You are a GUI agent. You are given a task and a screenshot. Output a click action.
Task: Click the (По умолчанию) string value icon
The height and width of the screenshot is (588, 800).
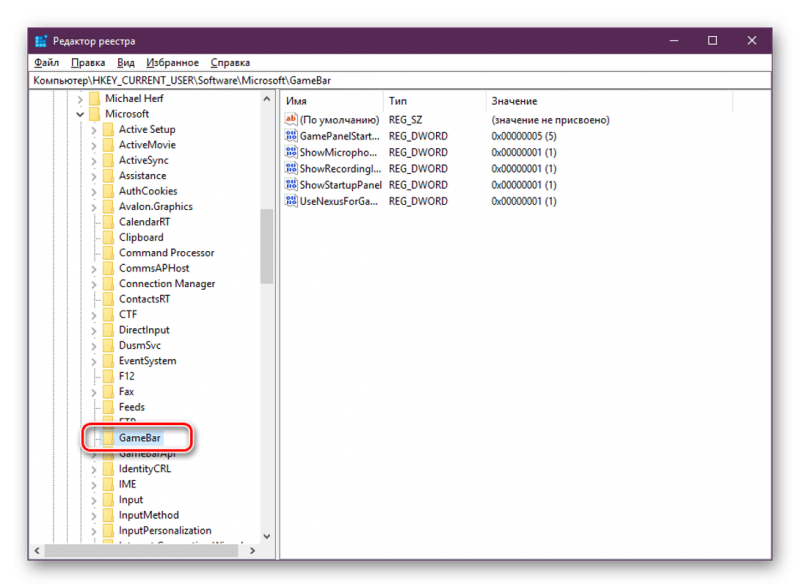pyautogui.click(x=291, y=119)
